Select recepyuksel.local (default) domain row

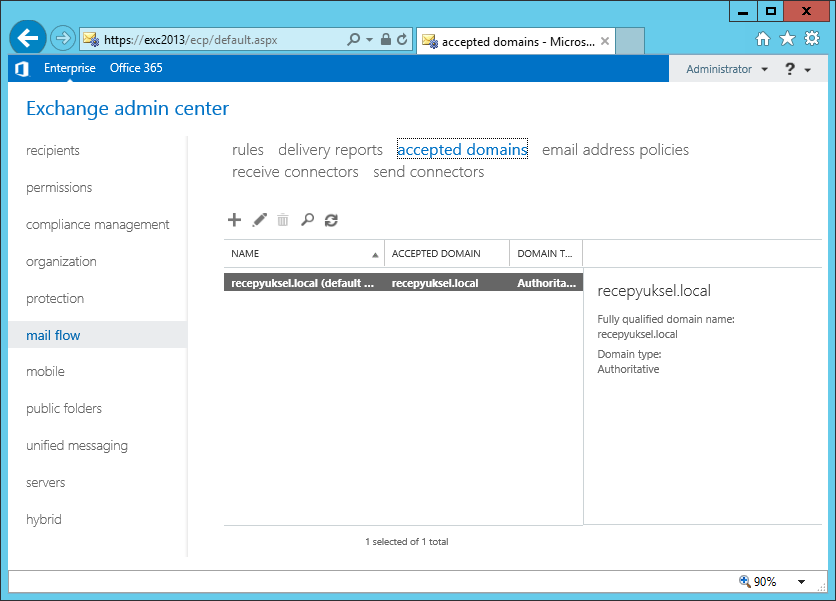point(403,283)
